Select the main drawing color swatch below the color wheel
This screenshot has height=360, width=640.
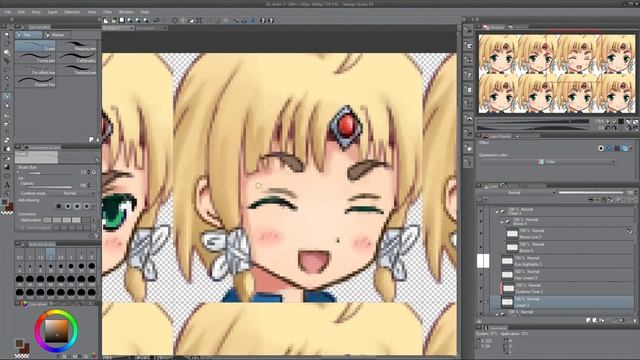coord(19,343)
